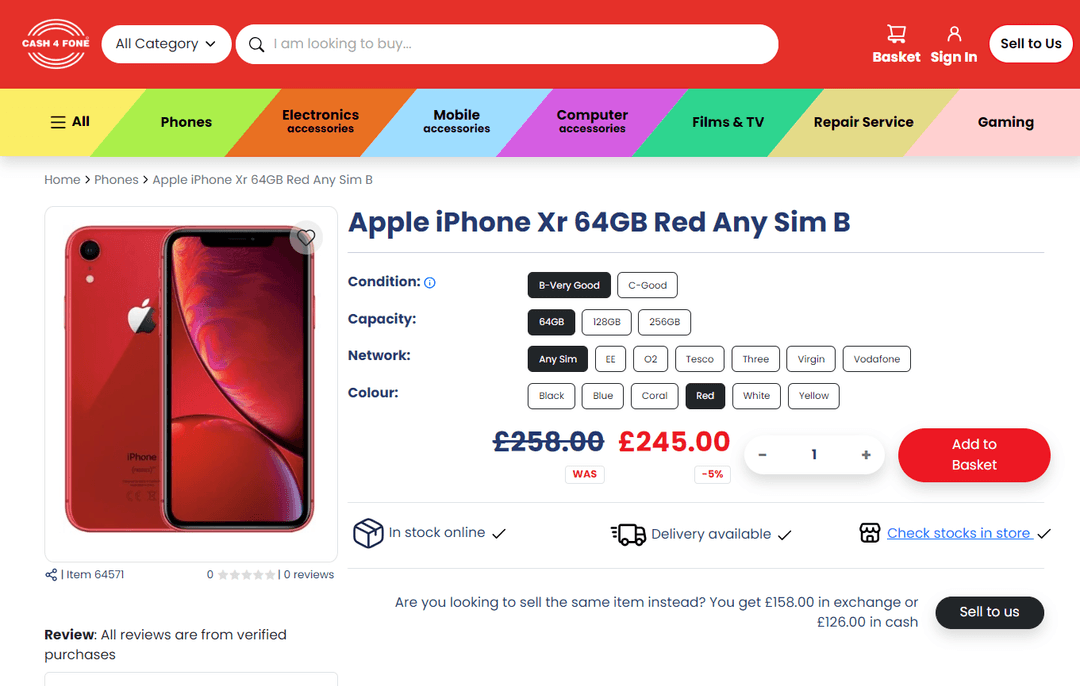1080x686 pixels.
Task: Open the All hamburger menu icon
Action: pyautogui.click(x=58, y=123)
